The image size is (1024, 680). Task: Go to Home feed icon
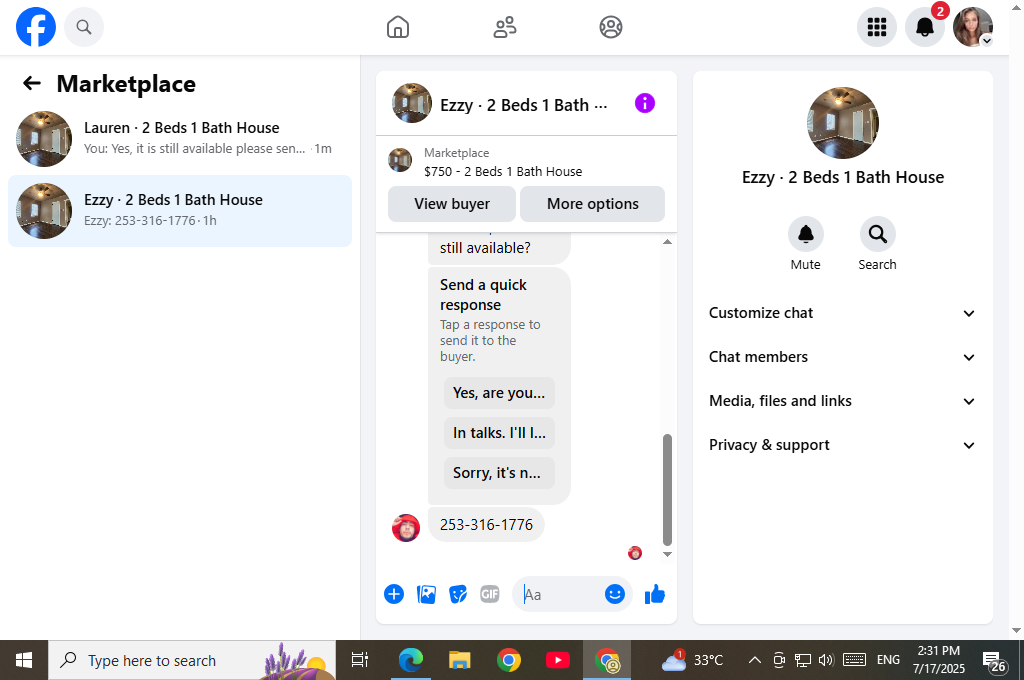pyautogui.click(x=398, y=27)
